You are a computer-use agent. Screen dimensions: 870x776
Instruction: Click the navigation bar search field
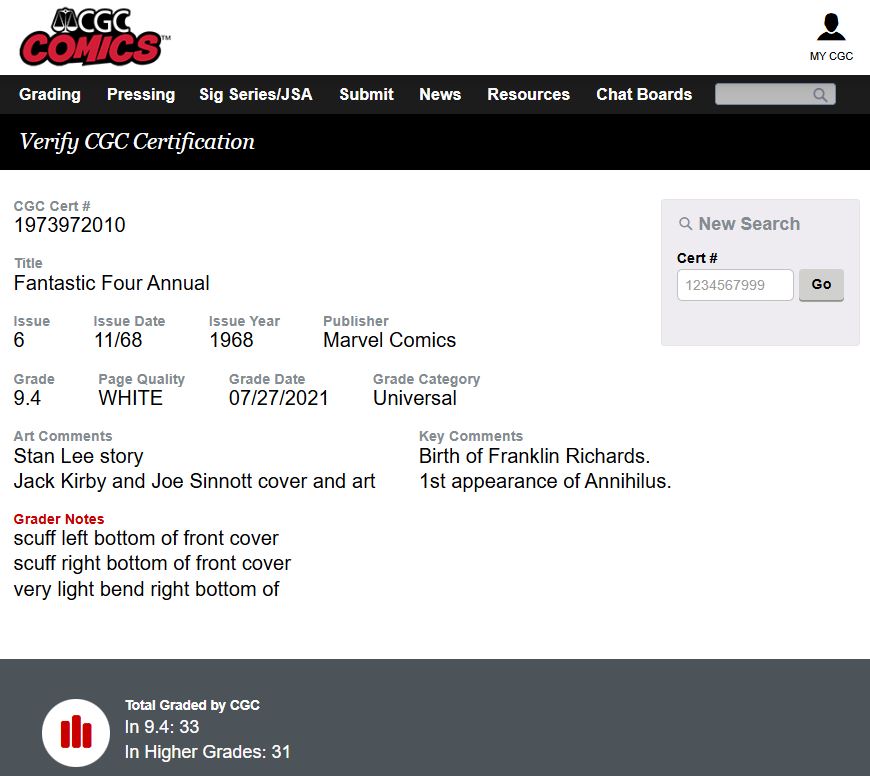pos(775,94)
